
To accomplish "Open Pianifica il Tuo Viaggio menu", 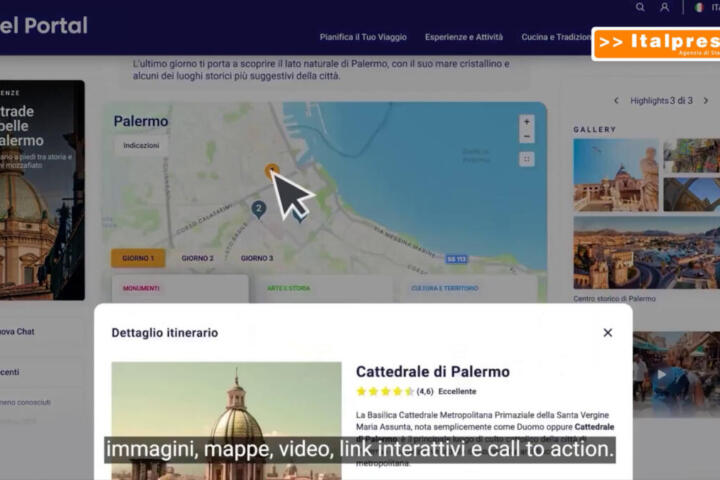I will [363, 37].
